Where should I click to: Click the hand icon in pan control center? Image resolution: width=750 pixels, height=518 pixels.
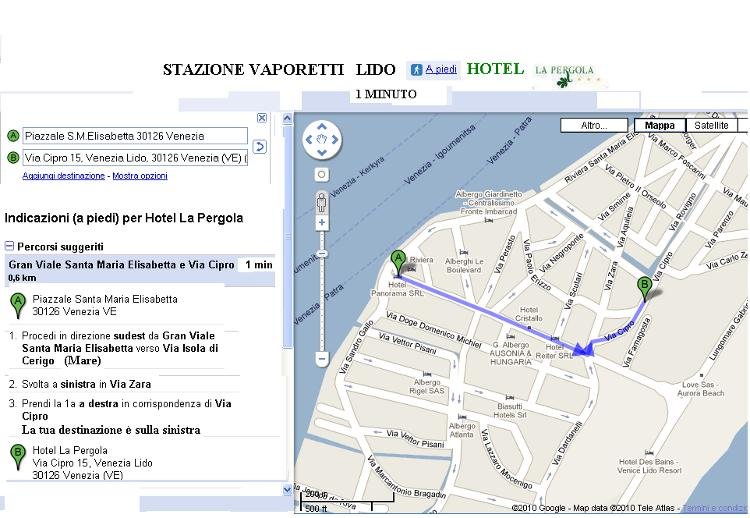[x=321, y=140]
